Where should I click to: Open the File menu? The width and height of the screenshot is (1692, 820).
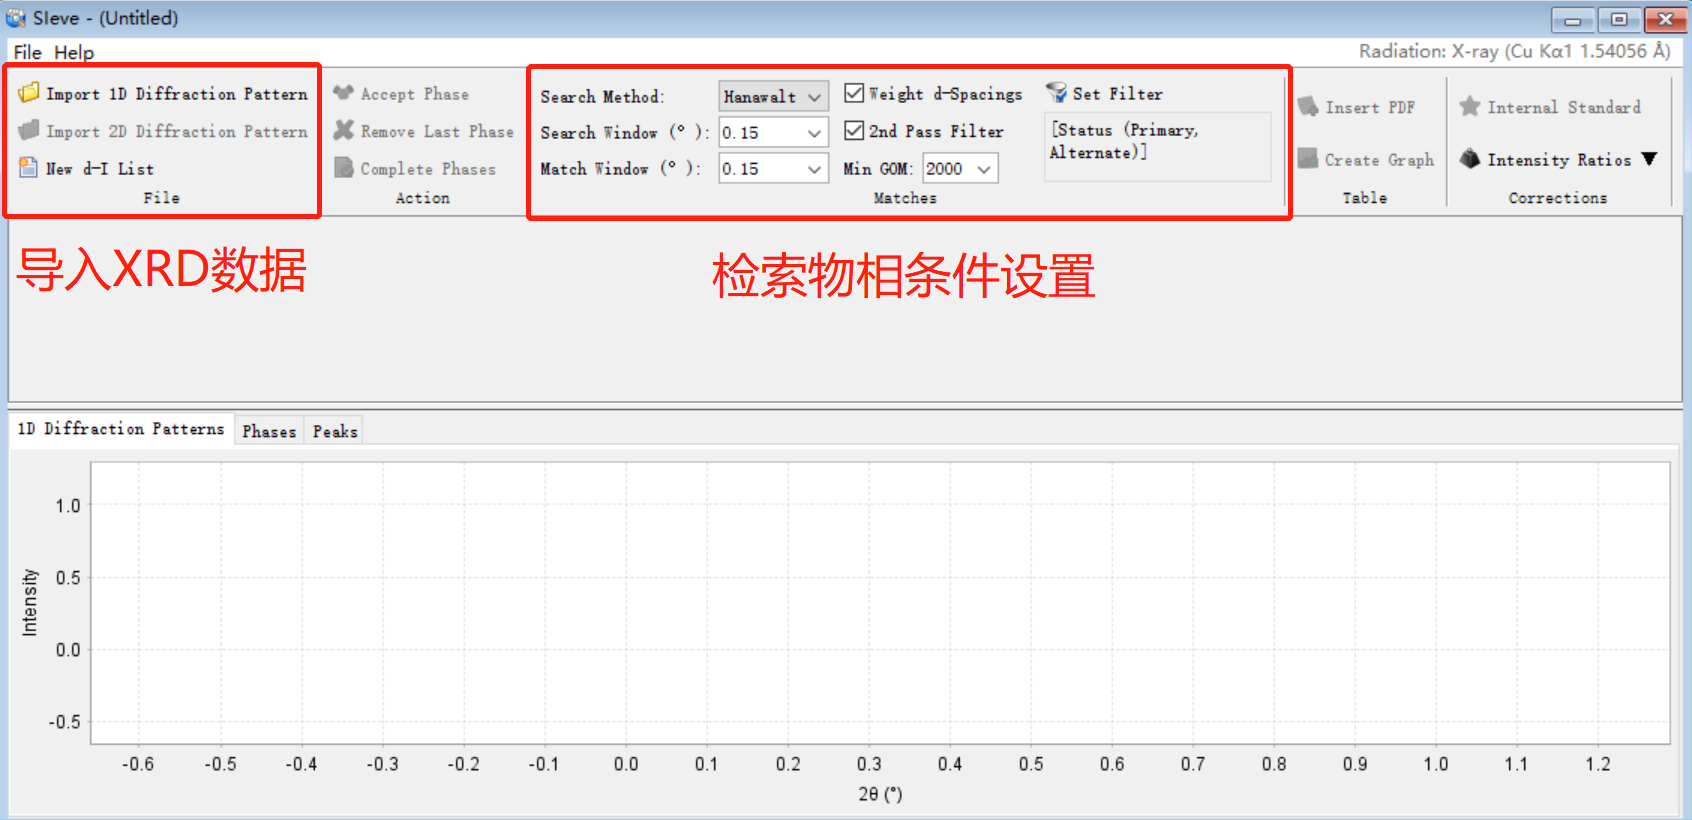[27, 52]
